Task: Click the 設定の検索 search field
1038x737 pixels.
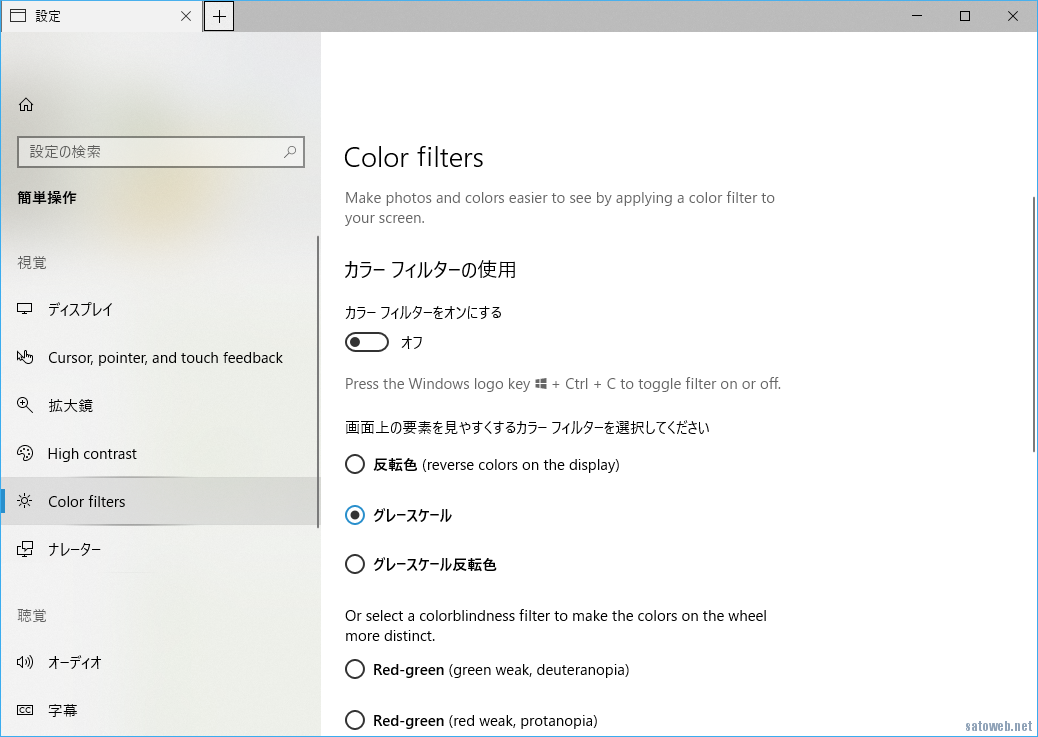Action: [150, 152]
